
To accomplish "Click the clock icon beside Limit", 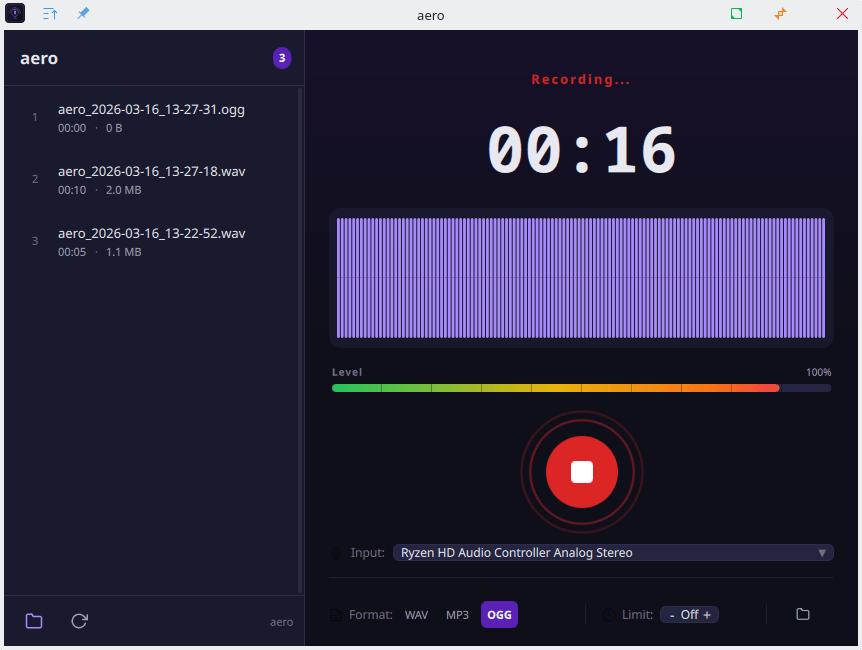I will point(609,615).
